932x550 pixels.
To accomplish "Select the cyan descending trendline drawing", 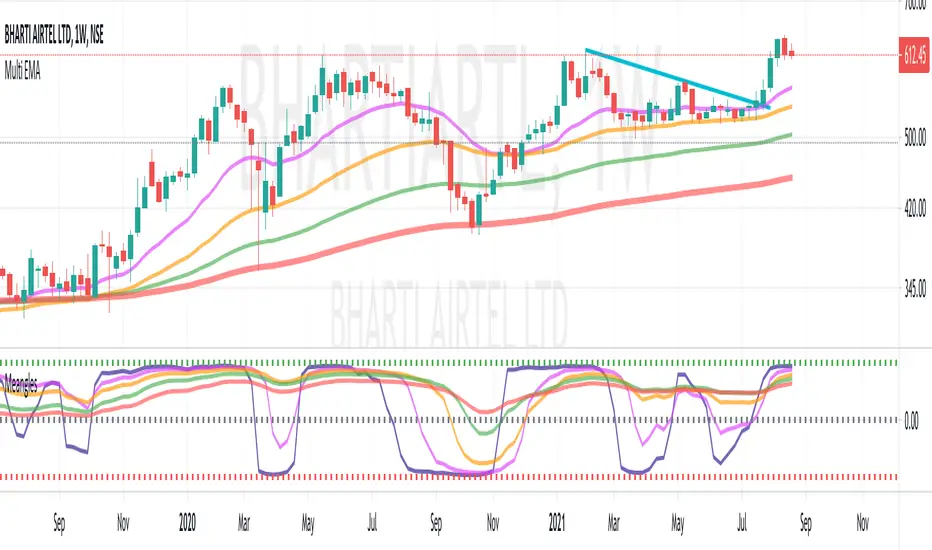I will (678, 78).
